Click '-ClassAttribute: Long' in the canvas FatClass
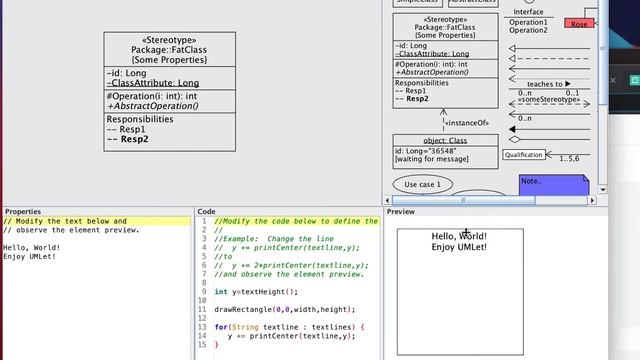 153,83
